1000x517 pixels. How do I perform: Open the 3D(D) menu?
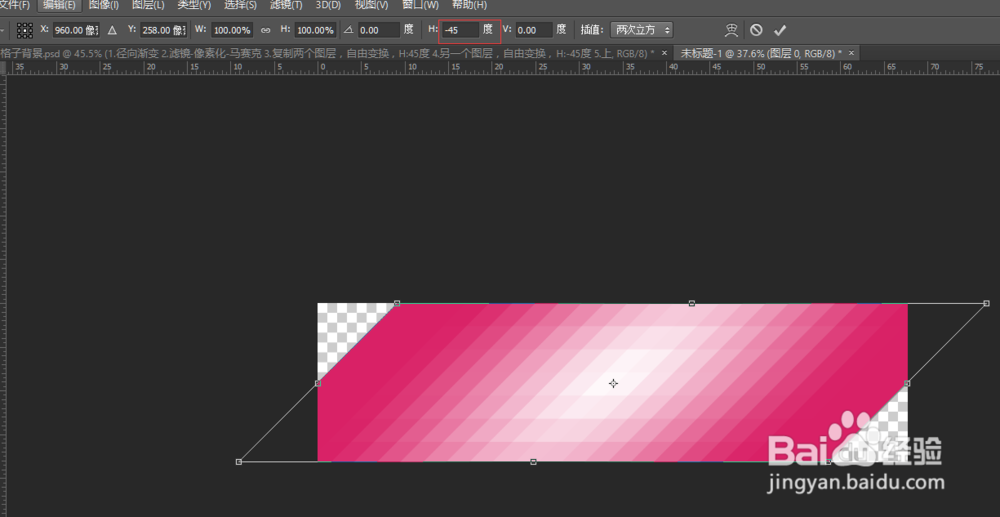pyautogui.click(x=328, y=5)
